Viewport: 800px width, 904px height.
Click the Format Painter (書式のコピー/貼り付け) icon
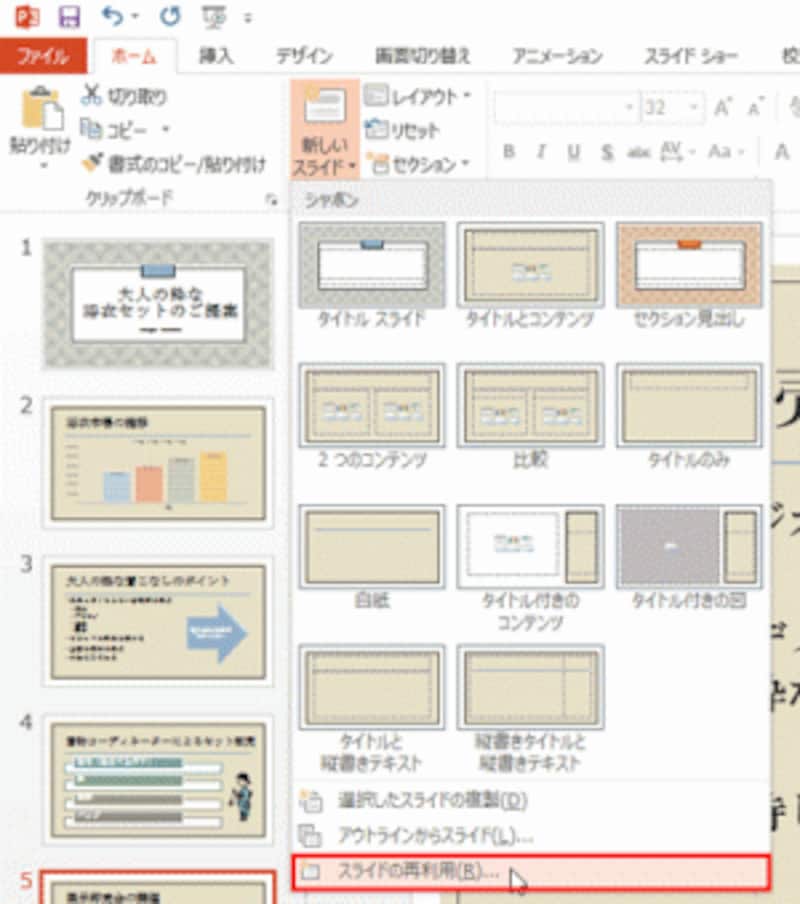(92, 163)
